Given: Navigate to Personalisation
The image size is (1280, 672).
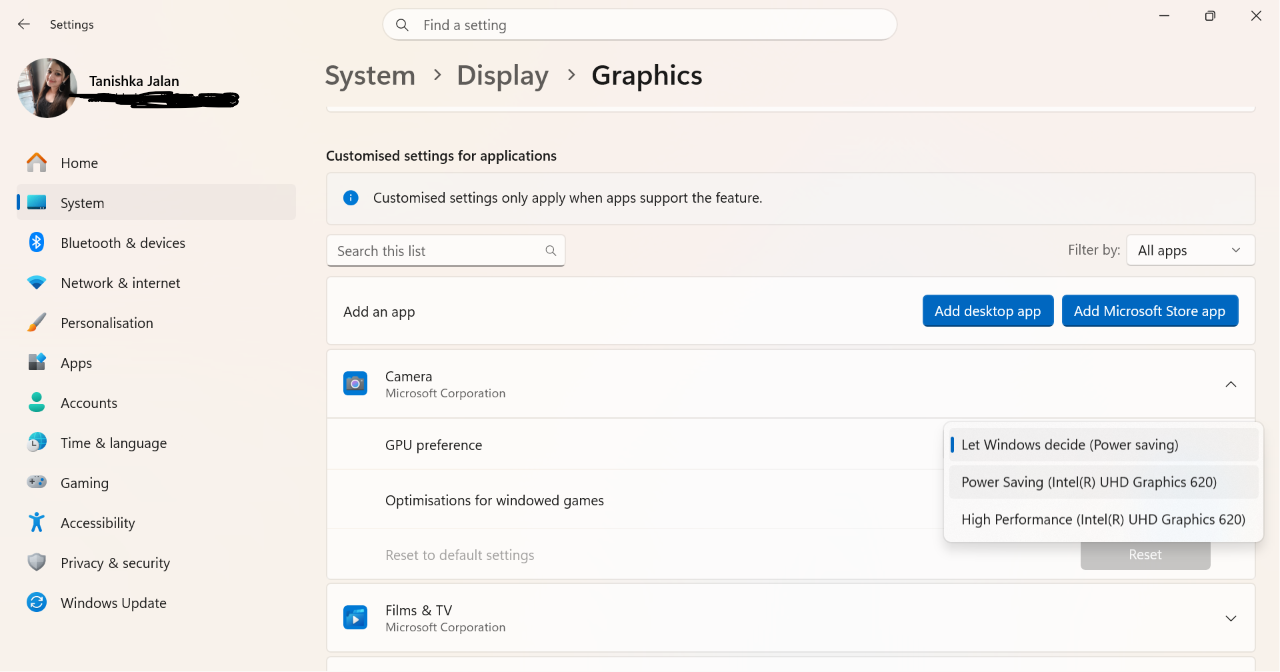Looking at the screenshot, I should 156,322.
